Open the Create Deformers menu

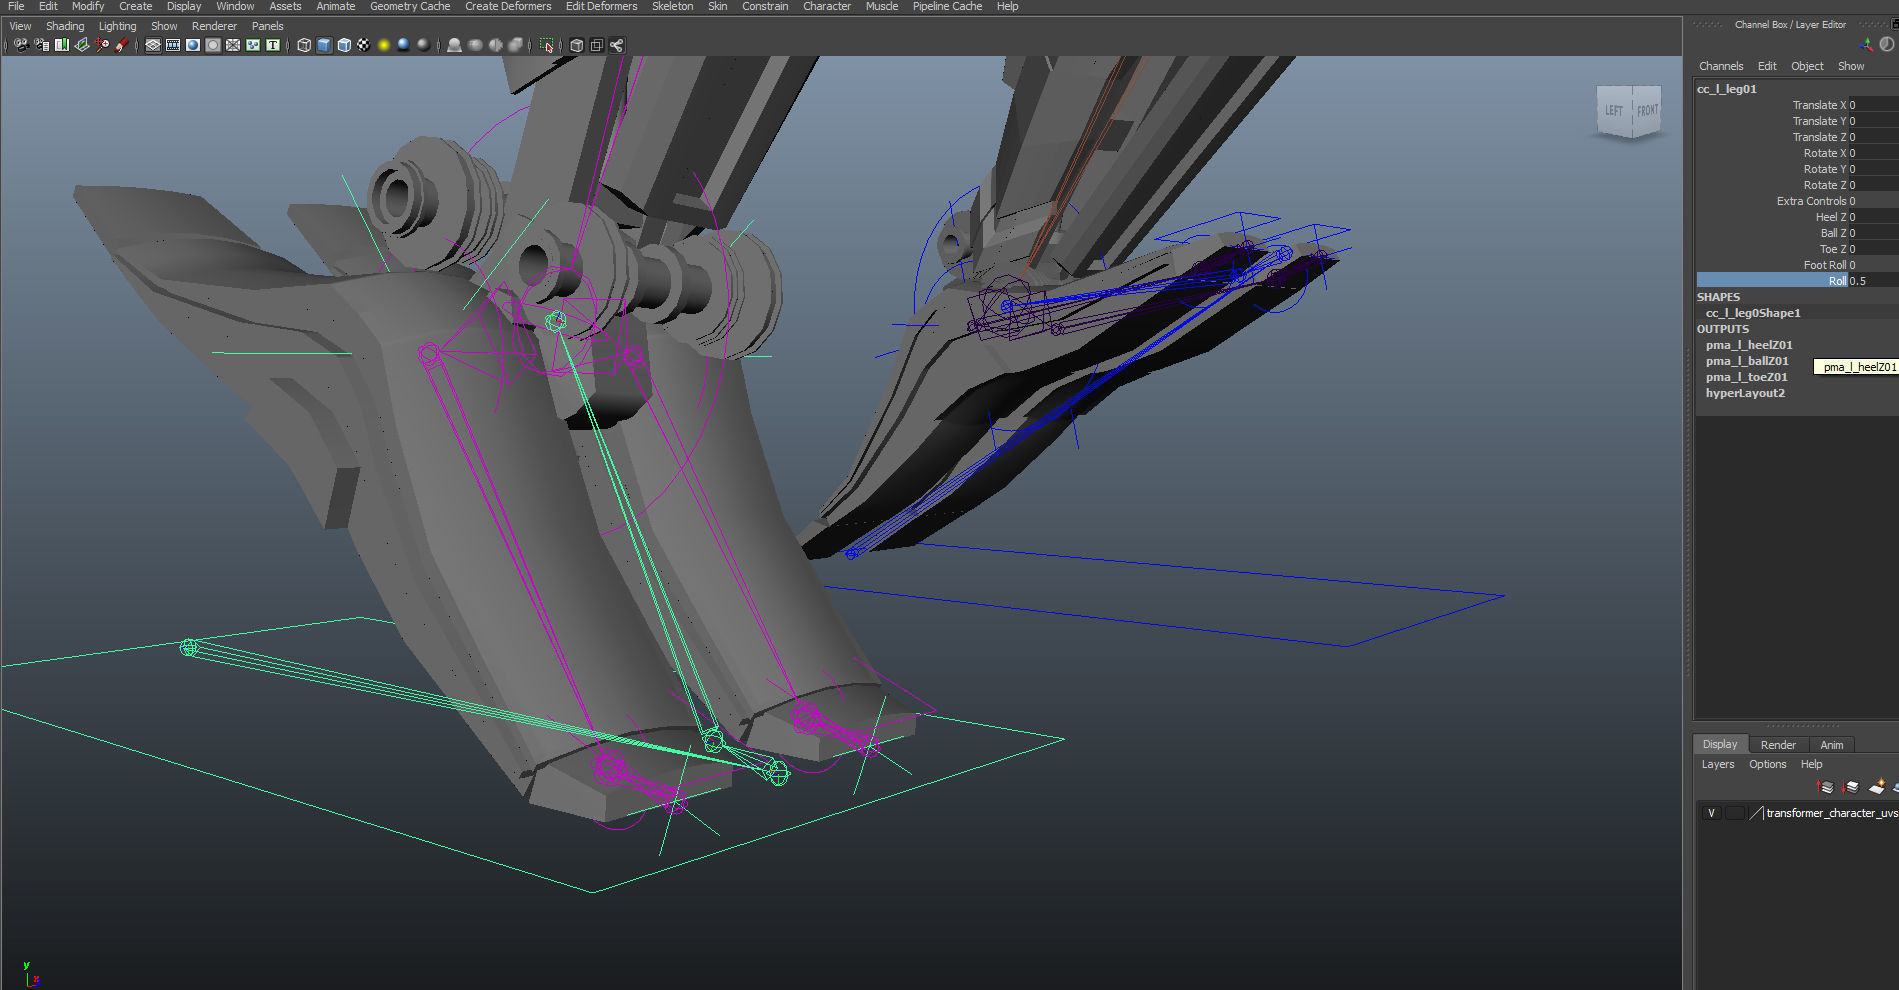click(x=508, y=6)
